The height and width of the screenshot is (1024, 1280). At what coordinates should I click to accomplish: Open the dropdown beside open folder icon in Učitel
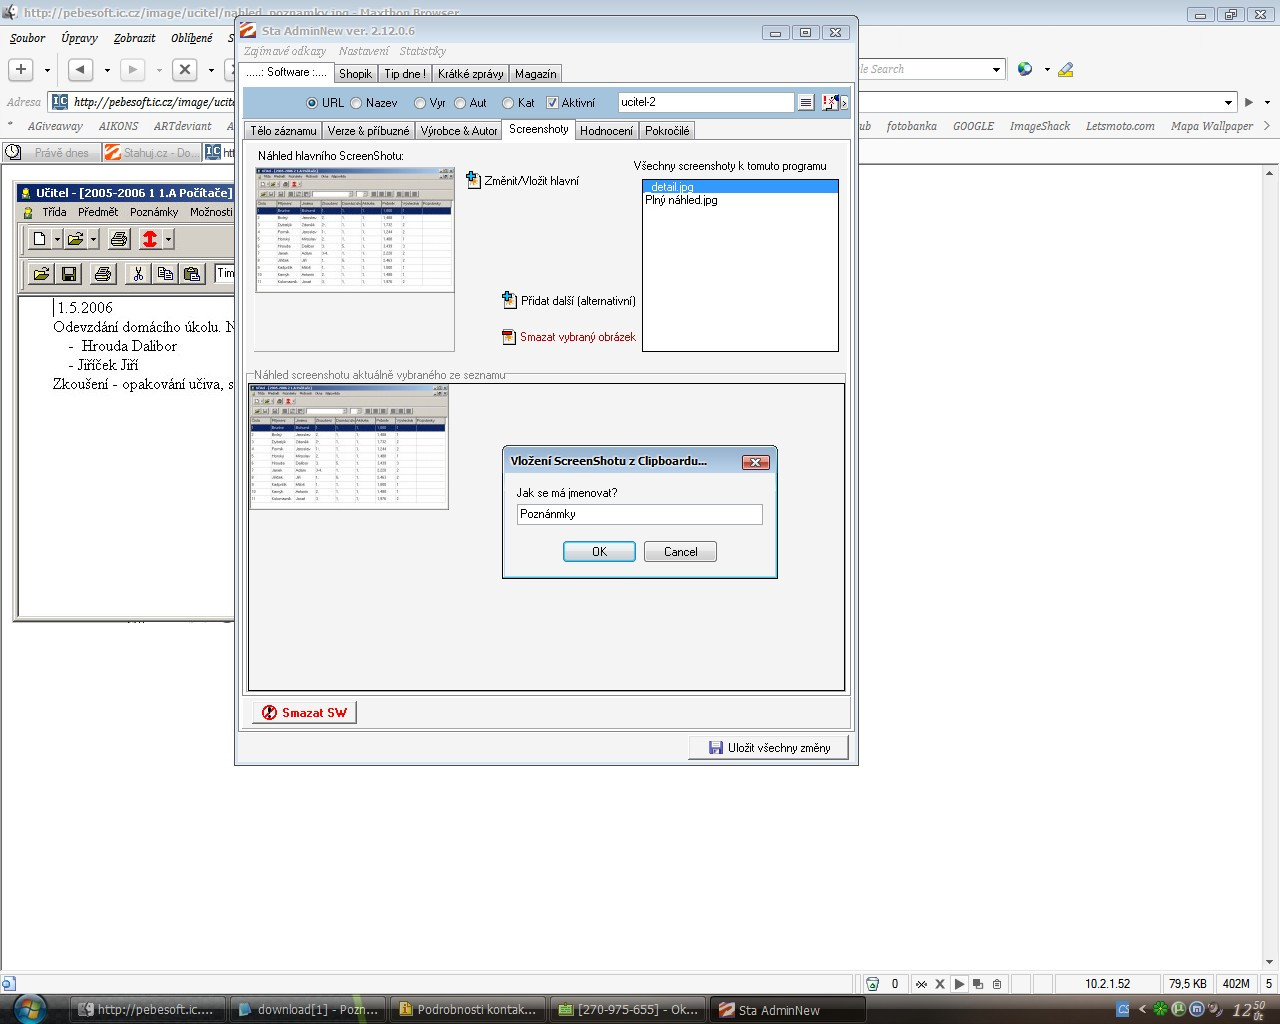coord(93,239)
